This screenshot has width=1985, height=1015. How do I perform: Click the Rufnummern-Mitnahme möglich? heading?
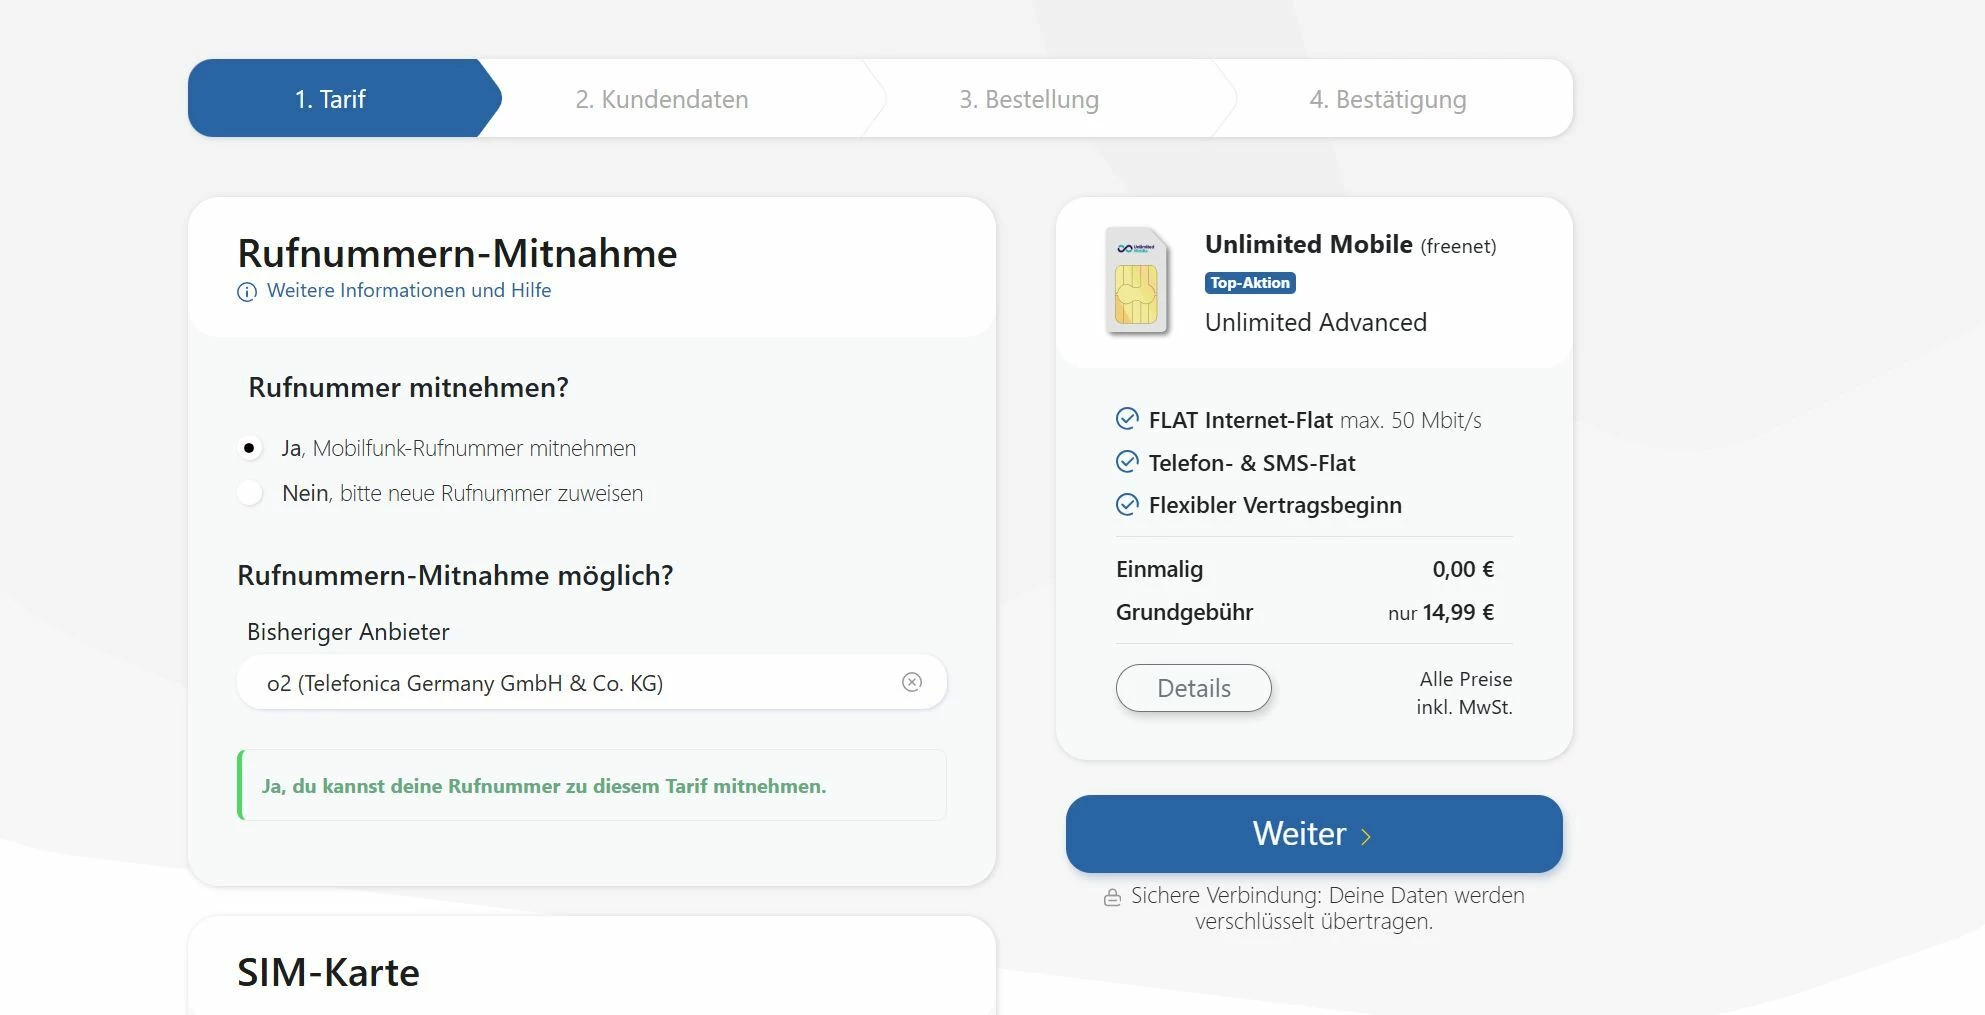pyautogui.click(x=455, y=575)
